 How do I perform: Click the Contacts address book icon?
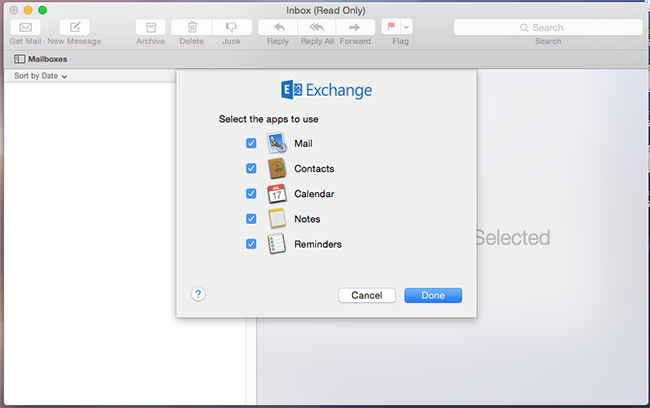(277, 168)
